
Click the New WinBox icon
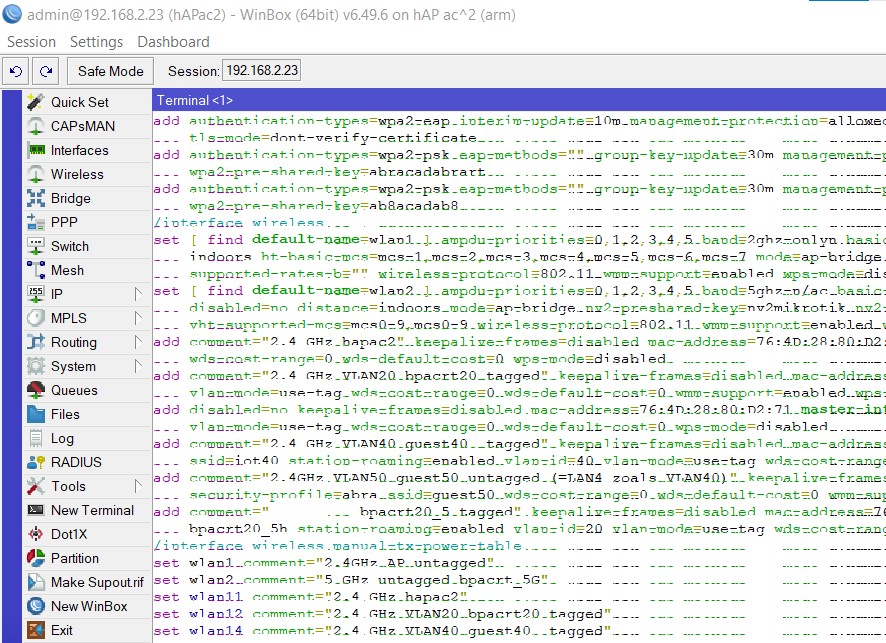coord(36,606)
